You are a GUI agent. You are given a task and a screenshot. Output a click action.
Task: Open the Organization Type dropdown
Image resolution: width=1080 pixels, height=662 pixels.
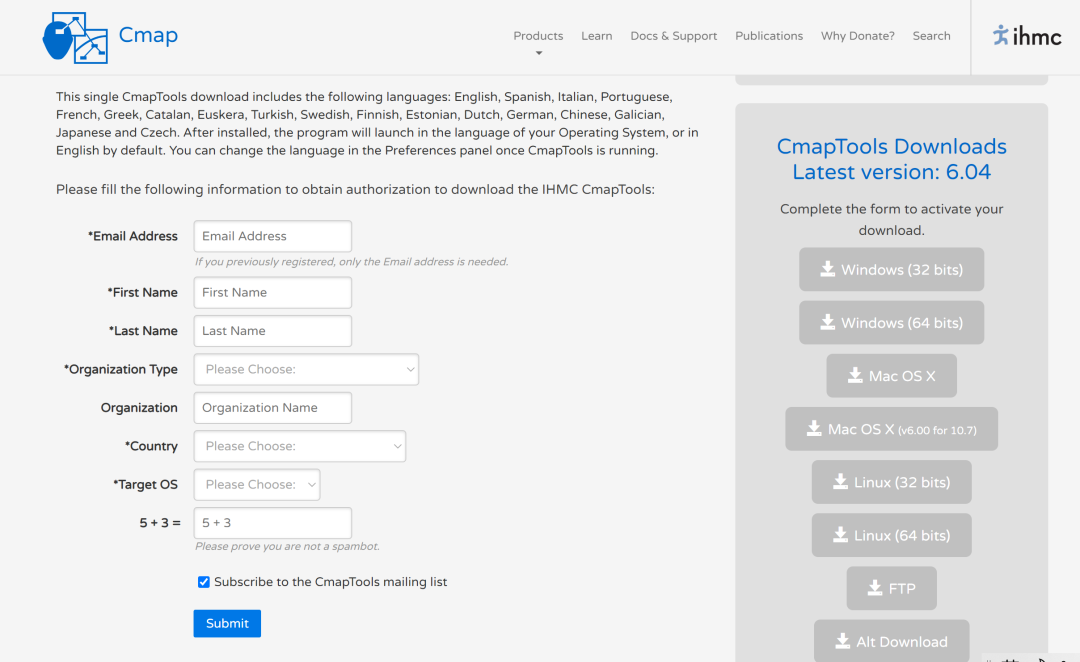[307, 370]
